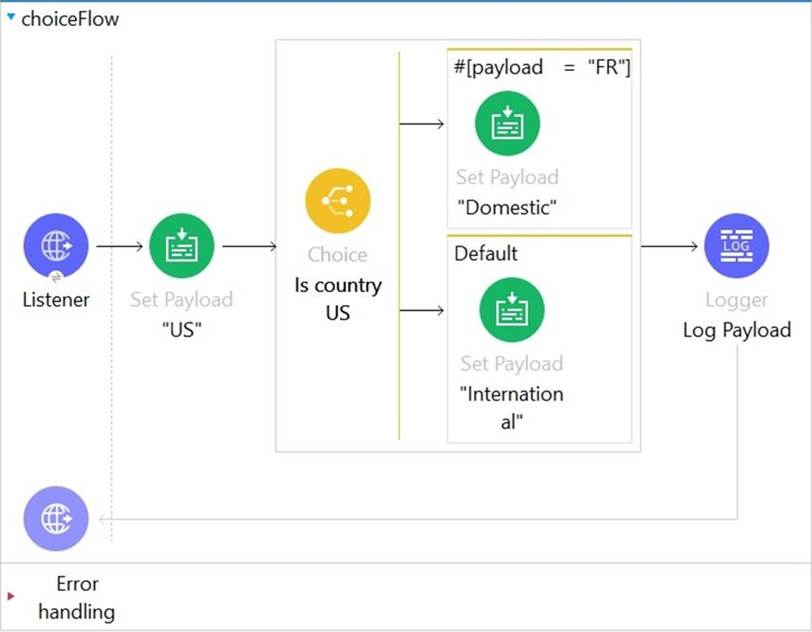Click the Error handling label
The image size is (812, 632).
coord(77,597)
